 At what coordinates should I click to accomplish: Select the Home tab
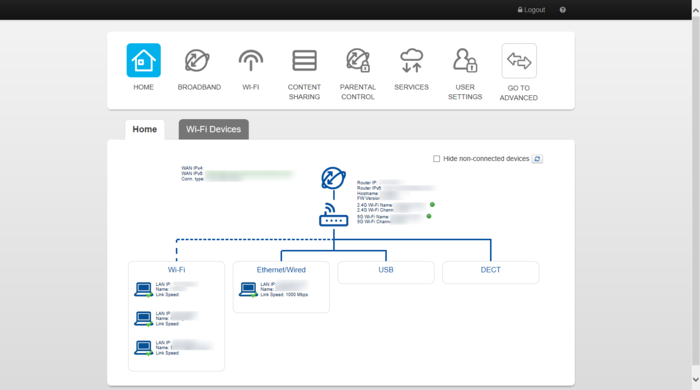(145, 129)
